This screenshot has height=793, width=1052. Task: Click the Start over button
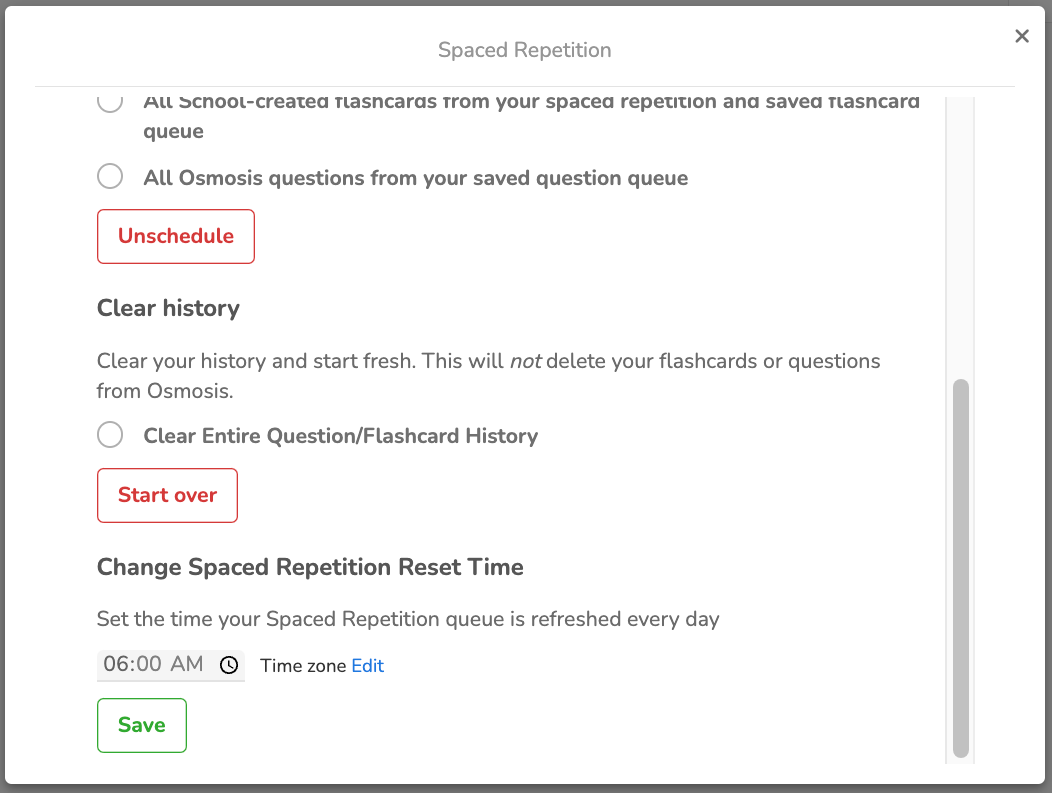167,495
